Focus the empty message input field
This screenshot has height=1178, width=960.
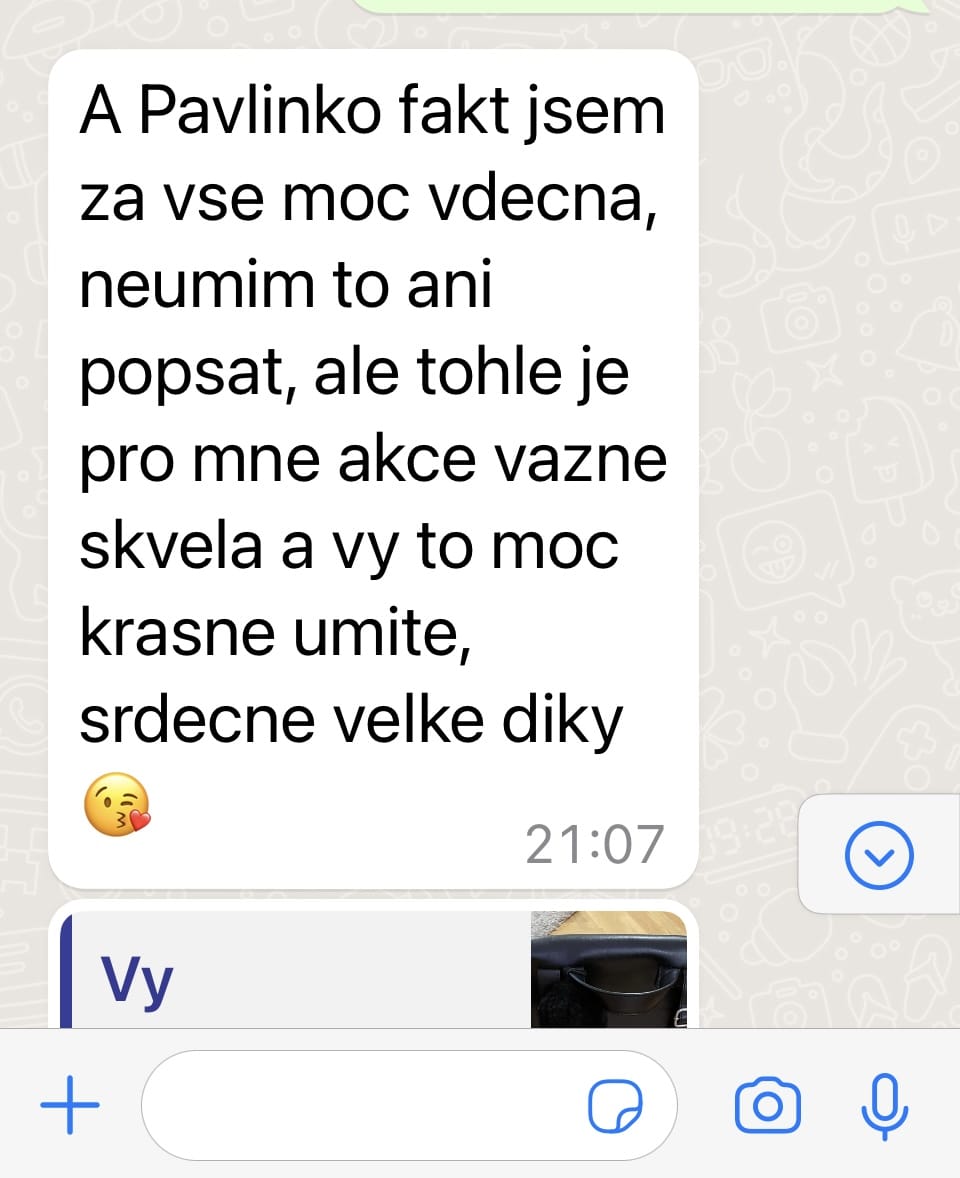point(409,1105)
